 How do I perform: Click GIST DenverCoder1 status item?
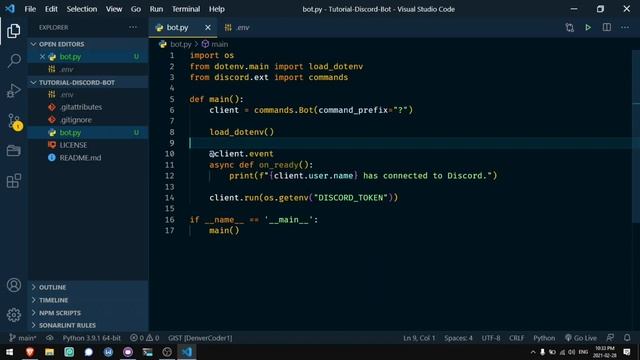(200, 338)
